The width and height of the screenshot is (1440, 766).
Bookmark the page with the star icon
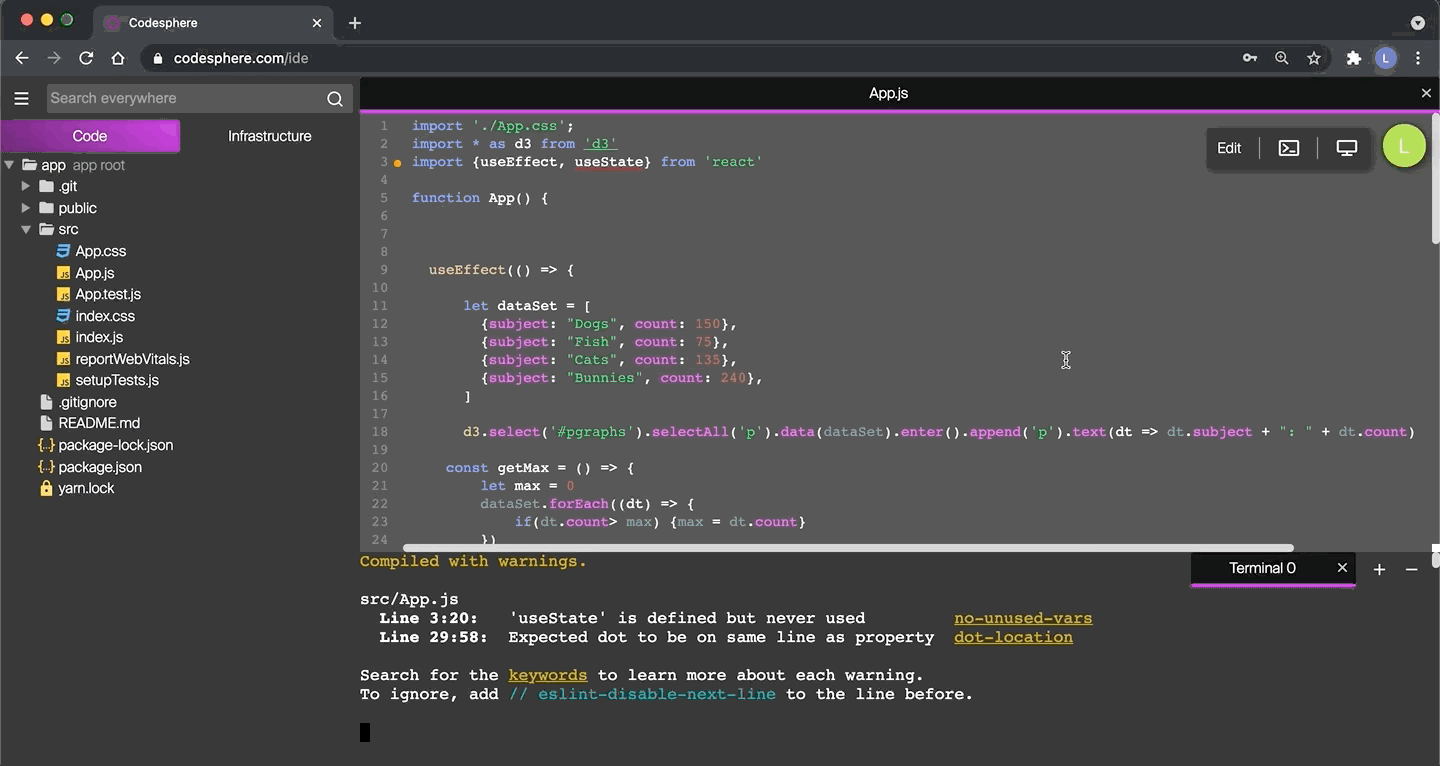pos(1314,58)
